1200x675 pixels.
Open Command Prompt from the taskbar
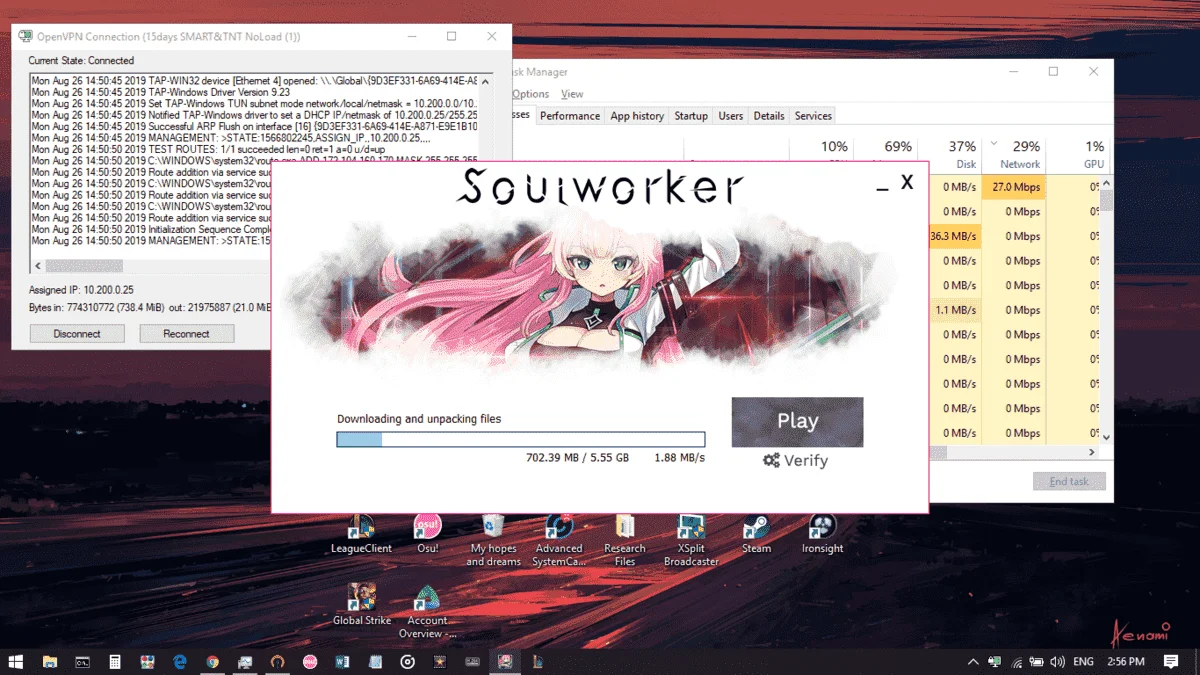83,661
